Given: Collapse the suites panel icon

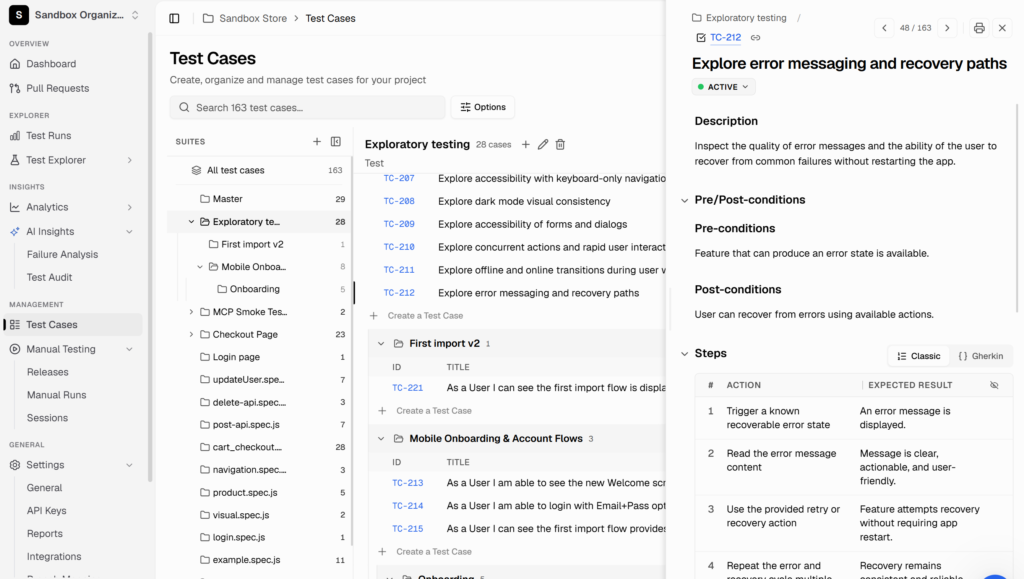Looking at the screenshot, I should pos(336,142).
